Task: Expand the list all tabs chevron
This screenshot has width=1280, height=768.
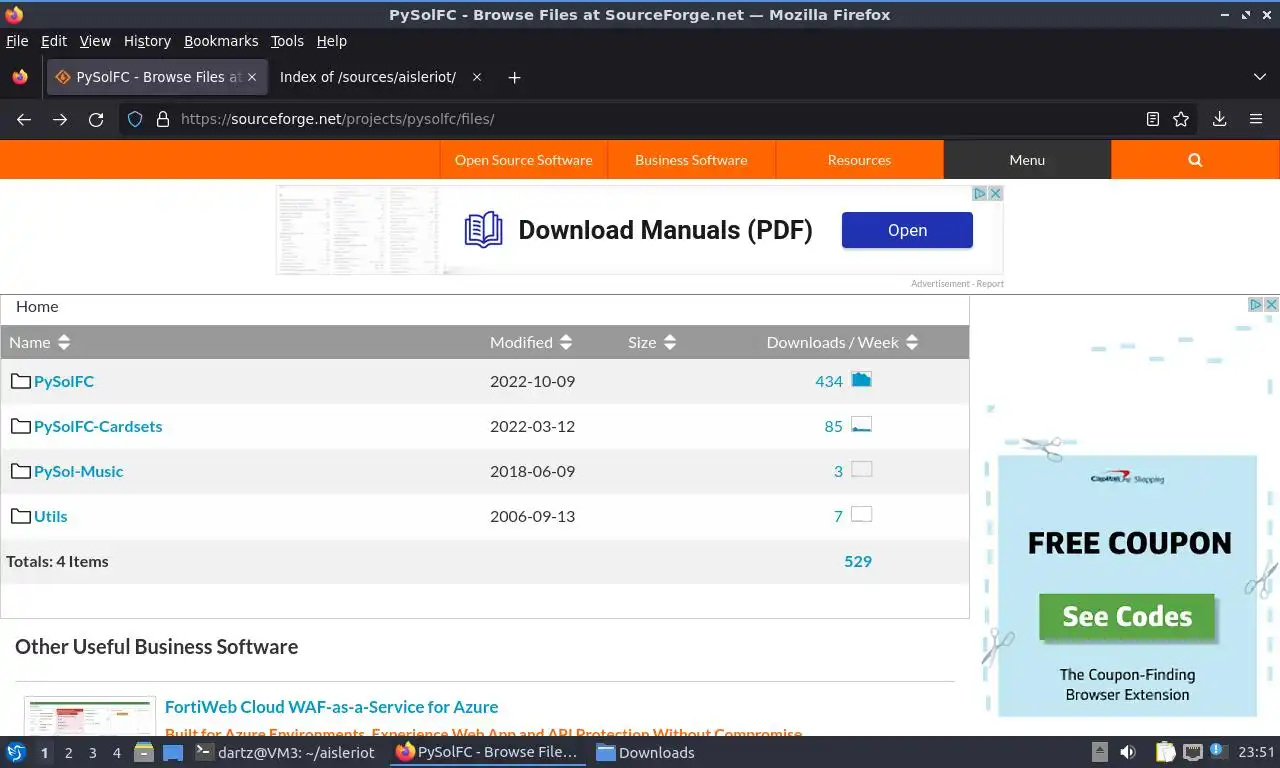Action: pyautogui.click(x=1260, y=77)
